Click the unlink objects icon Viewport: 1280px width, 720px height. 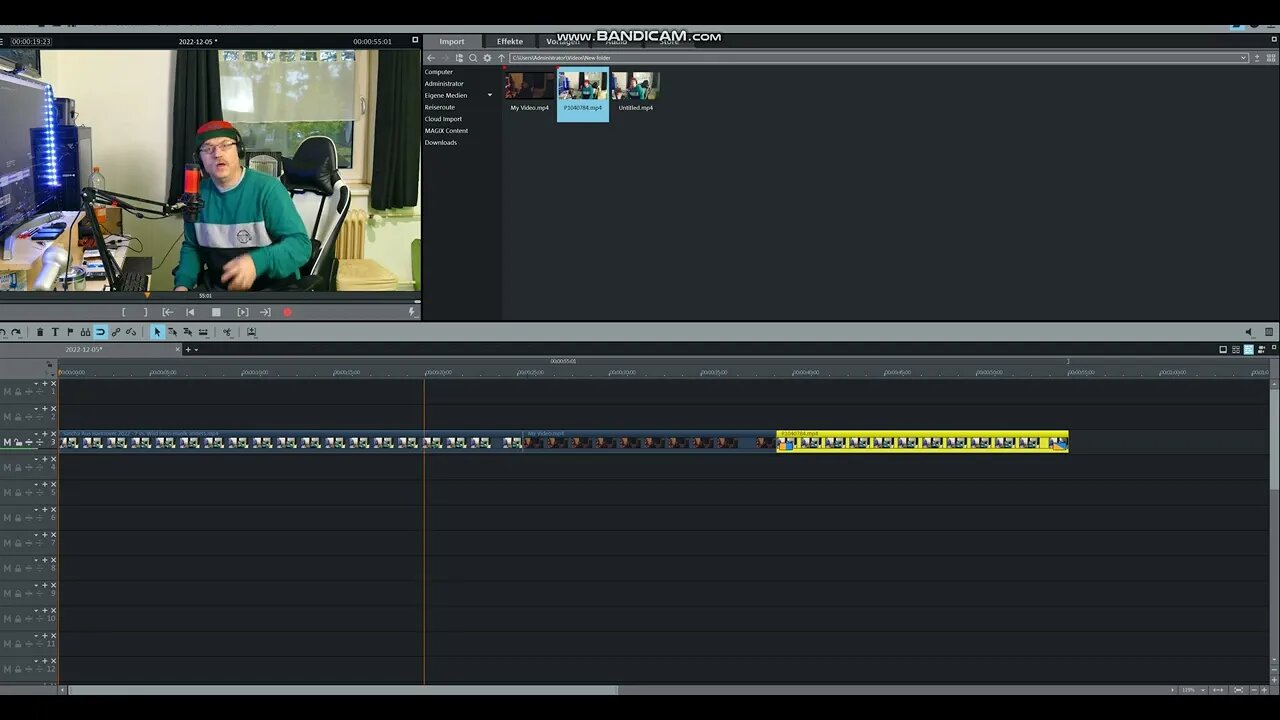click(x=130, y=332)
